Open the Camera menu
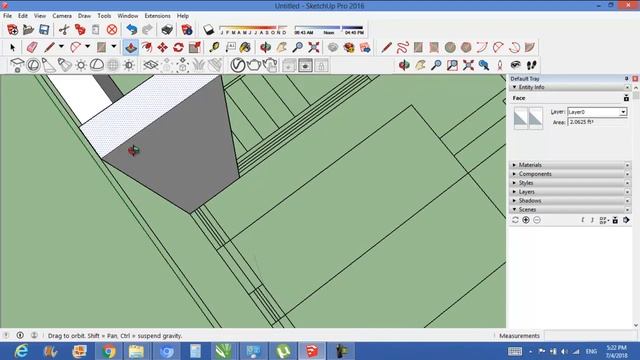Viewport: 640px width, 360px height. [62, 16]
